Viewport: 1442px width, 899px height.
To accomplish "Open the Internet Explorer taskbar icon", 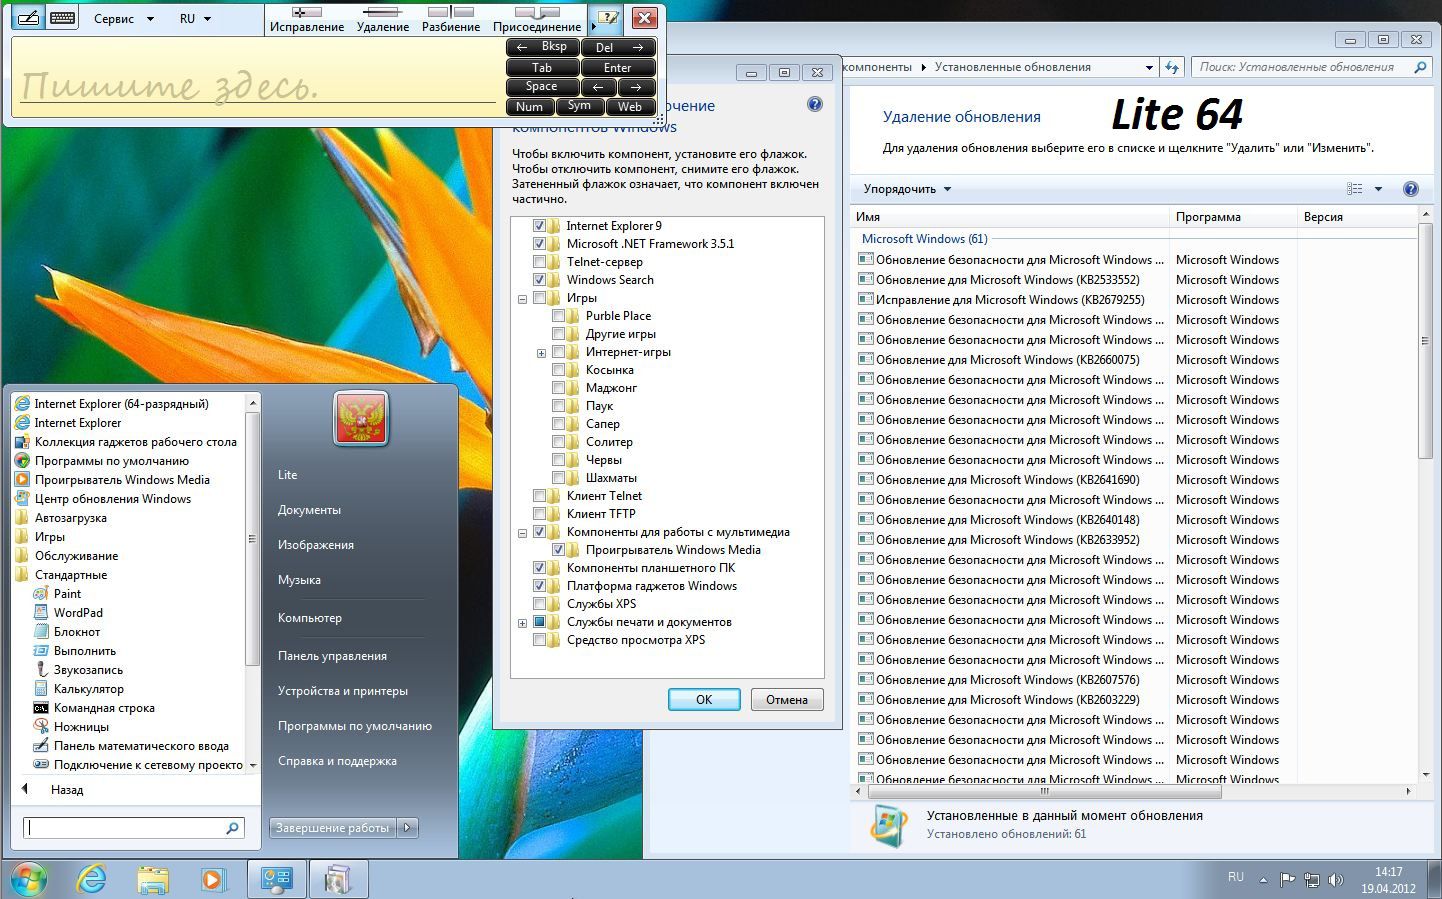I will pyautogui.click(x=92, y=879).
